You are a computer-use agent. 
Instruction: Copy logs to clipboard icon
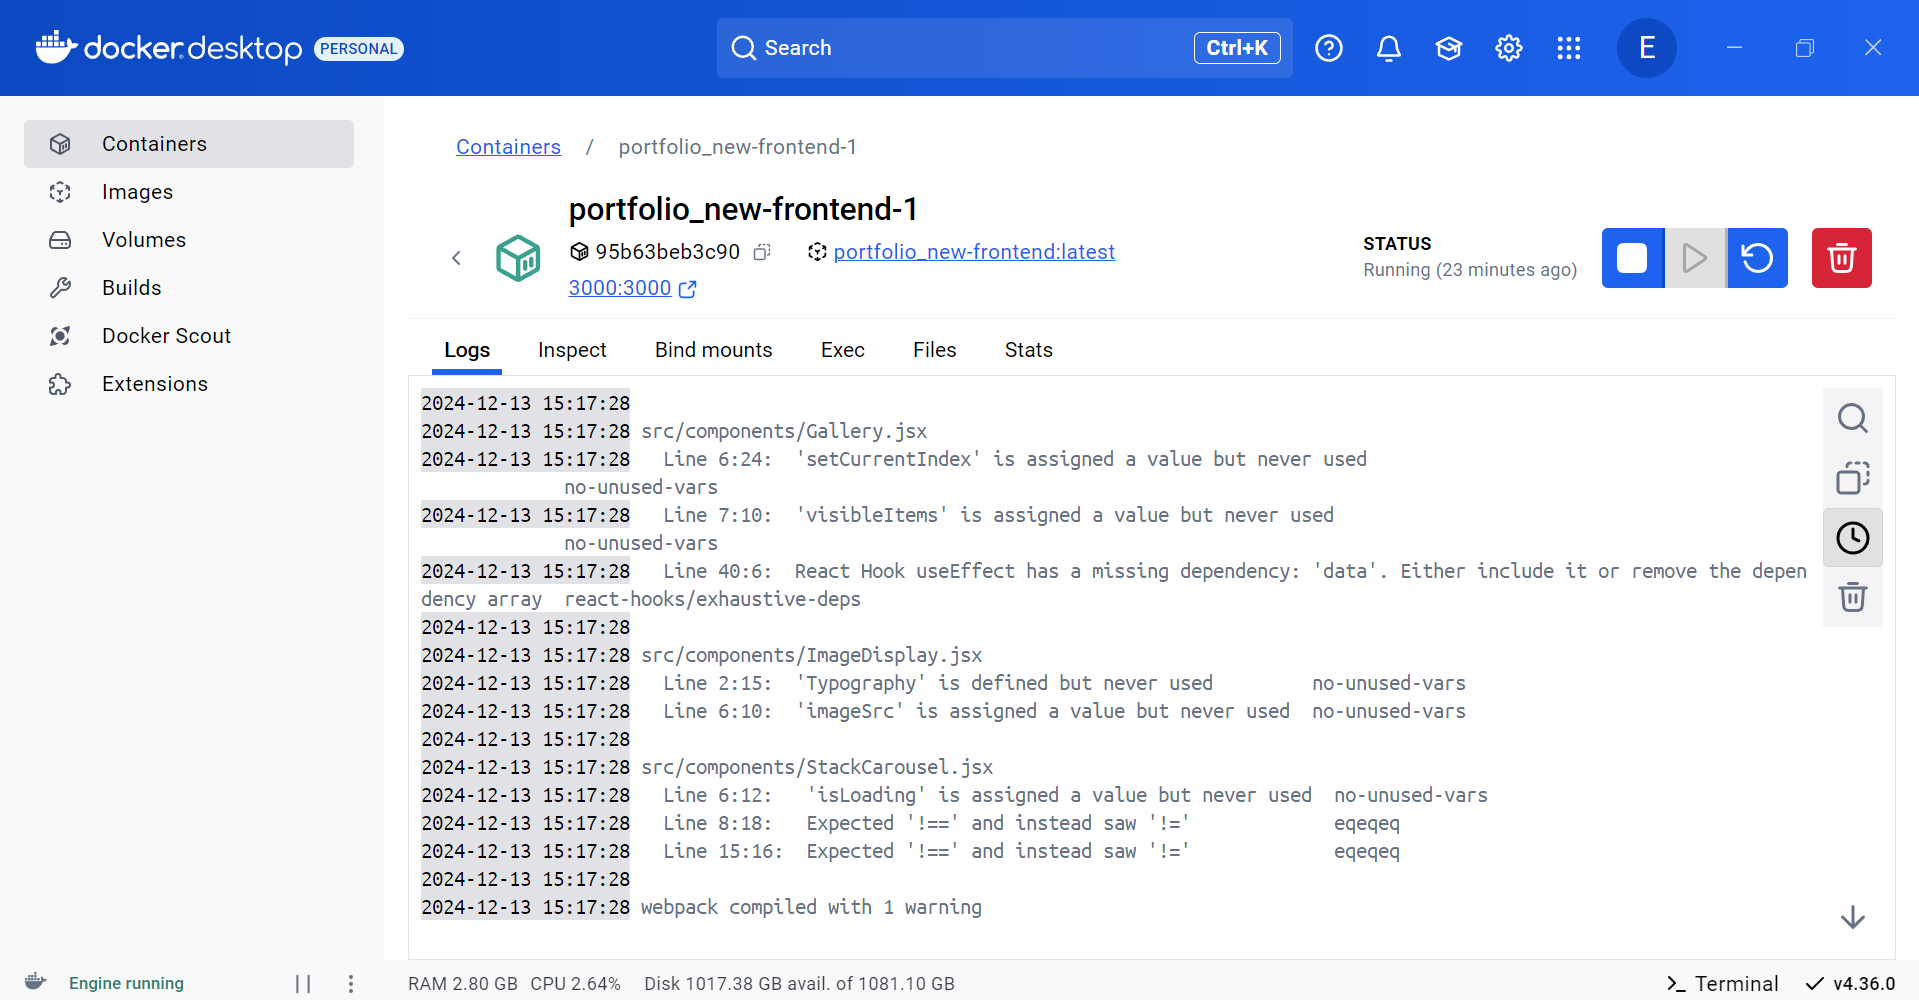pos(1853,478)
